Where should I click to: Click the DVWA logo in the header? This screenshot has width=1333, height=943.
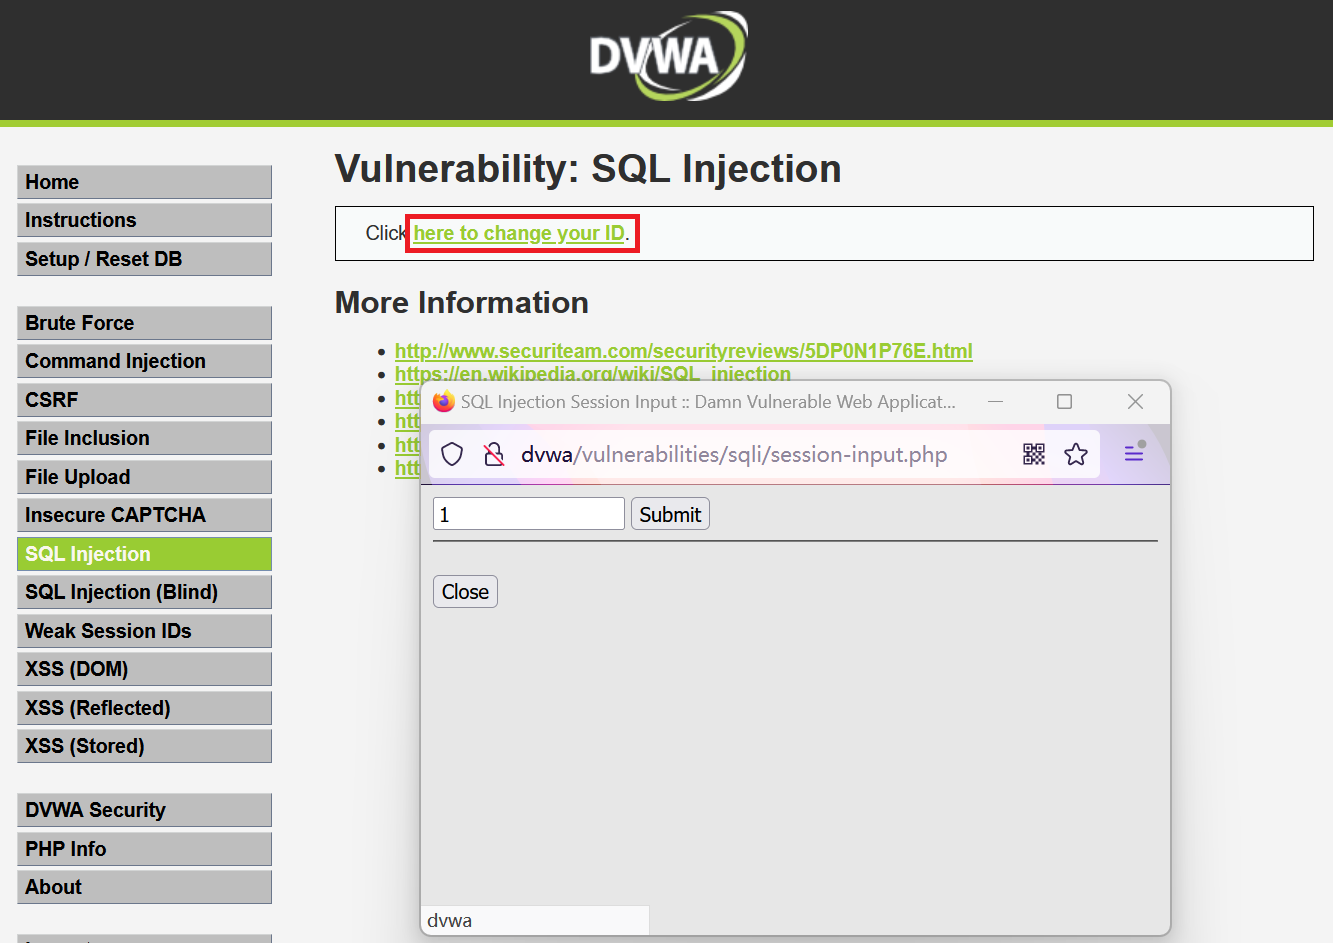point(667,56)
